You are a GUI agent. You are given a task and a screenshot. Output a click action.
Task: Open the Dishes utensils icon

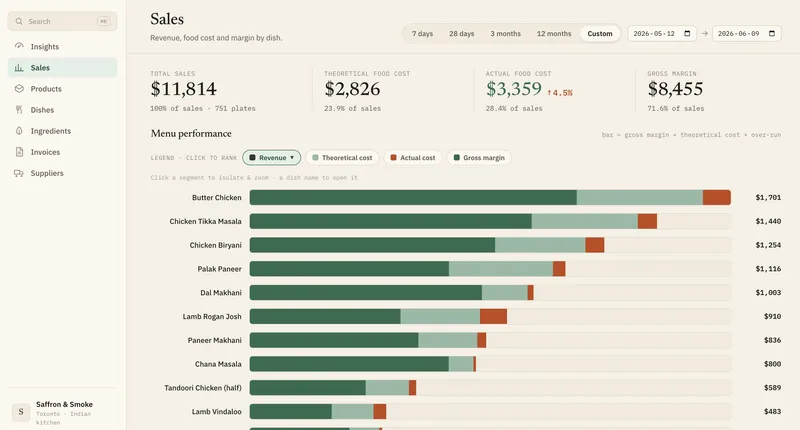pos(19,110)
